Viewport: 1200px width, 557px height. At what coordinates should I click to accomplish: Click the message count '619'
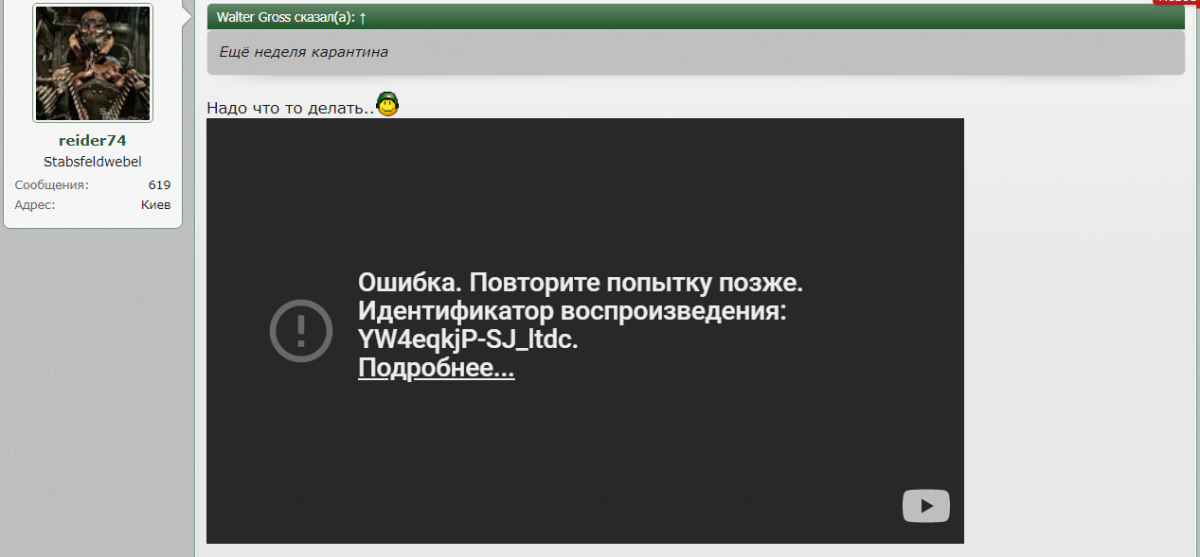coord(159,185)
